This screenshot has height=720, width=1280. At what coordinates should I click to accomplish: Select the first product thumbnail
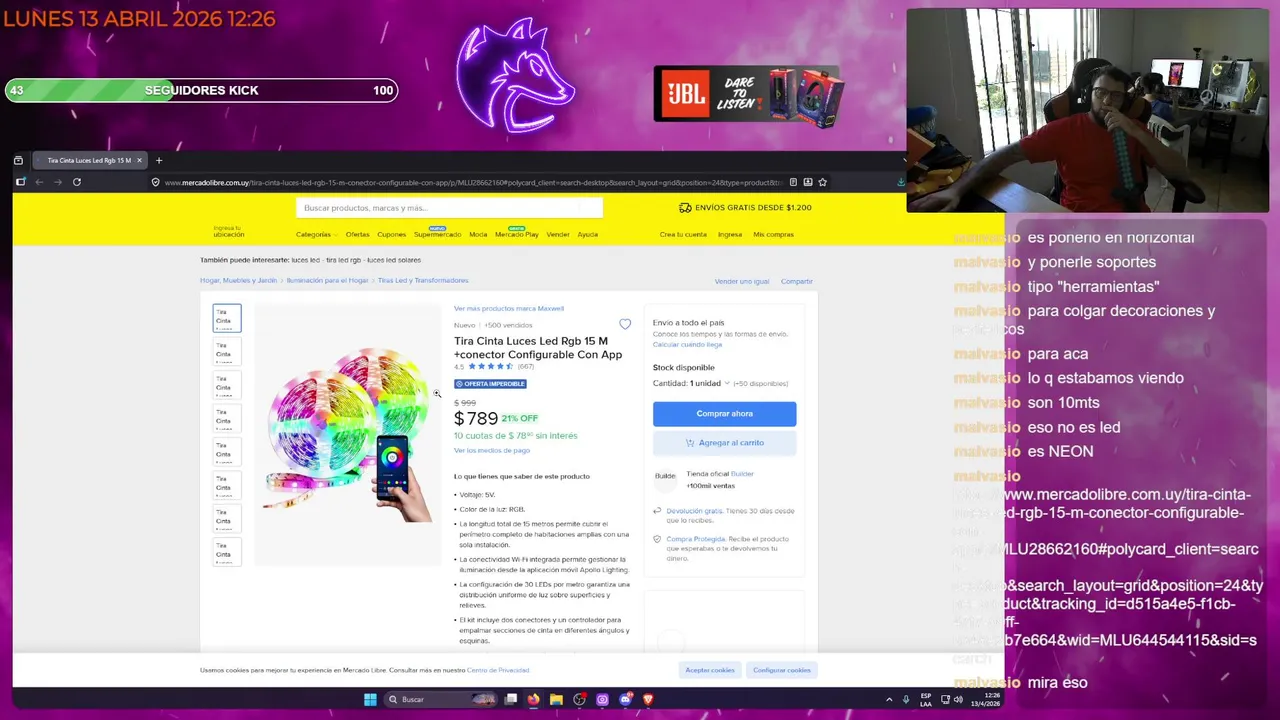coord(227,318)
